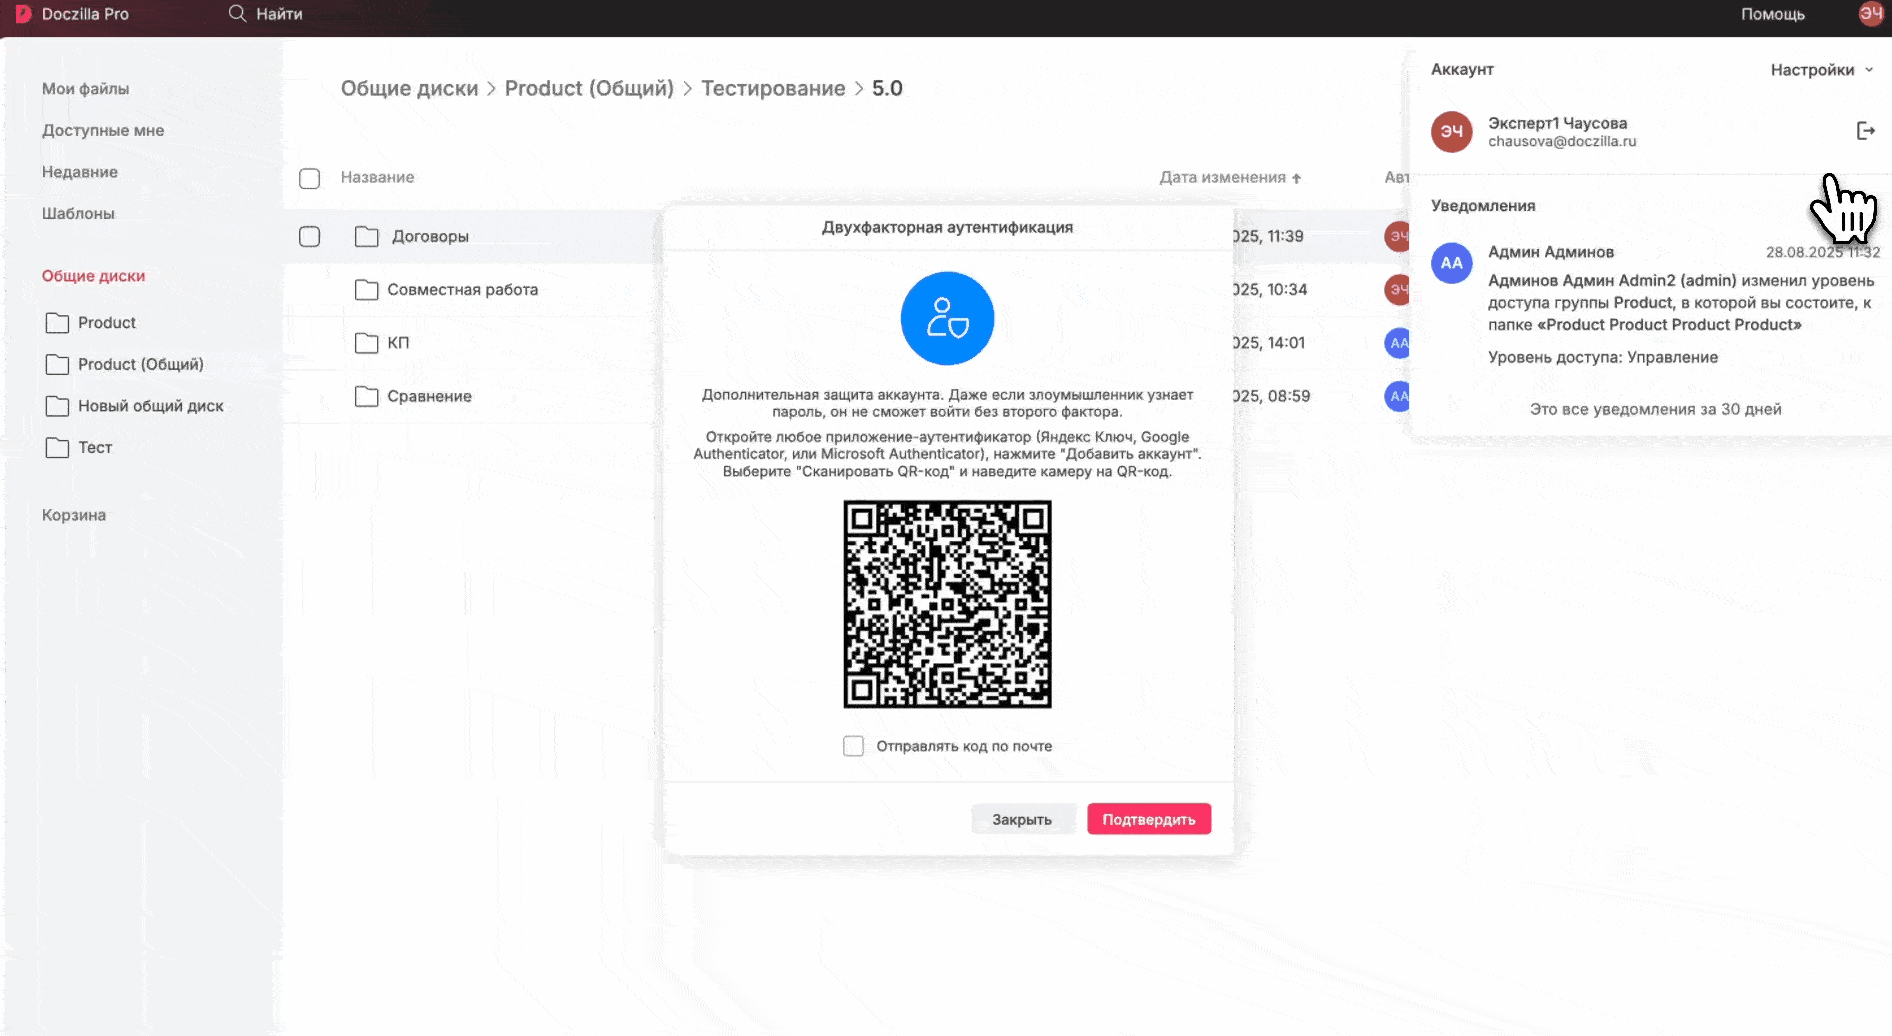Open Product (Общий) in sidebar
Image resolution: width=1892 pixels, height=1036 pixels.
coord(141,365)
